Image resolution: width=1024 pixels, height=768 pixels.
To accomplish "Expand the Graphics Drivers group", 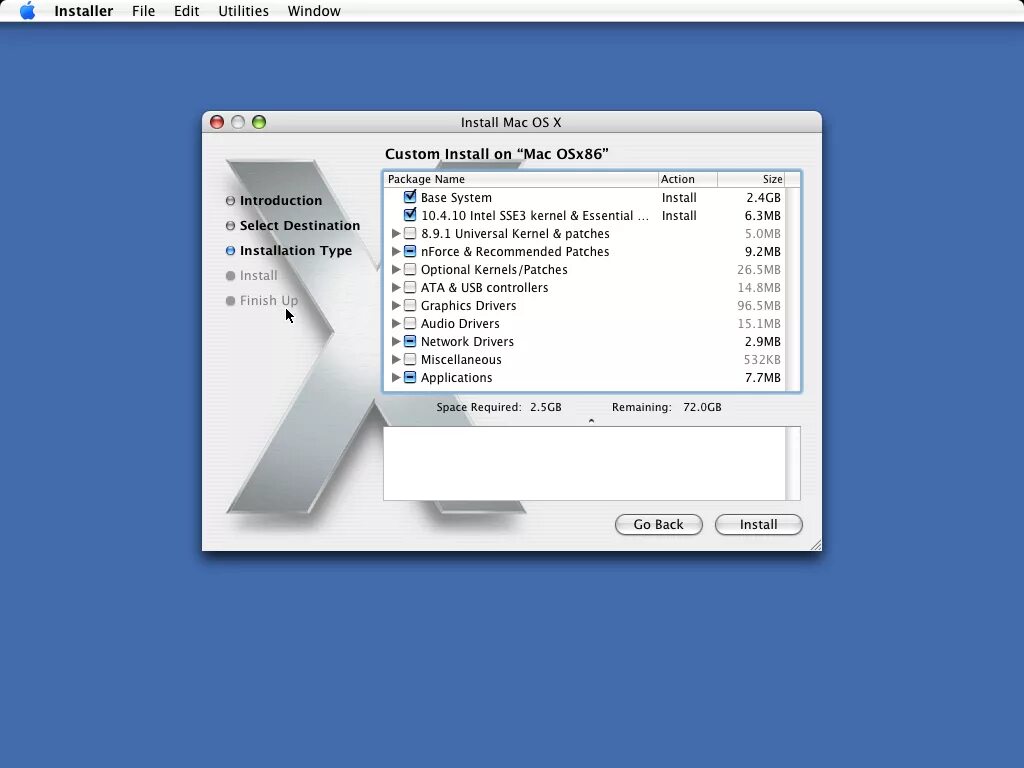I will pos(396,305).
